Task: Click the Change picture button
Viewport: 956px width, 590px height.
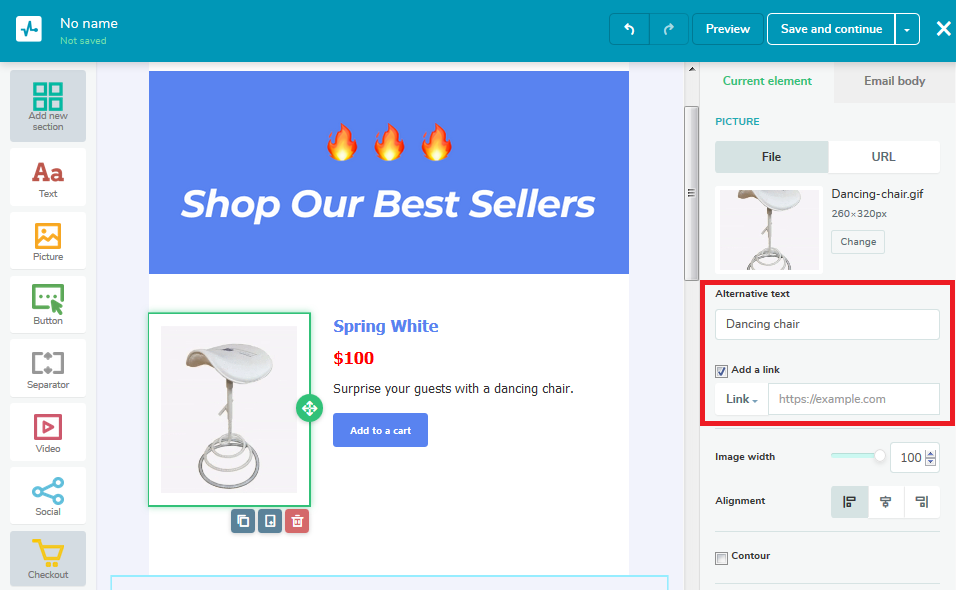Action: [858, 242]
